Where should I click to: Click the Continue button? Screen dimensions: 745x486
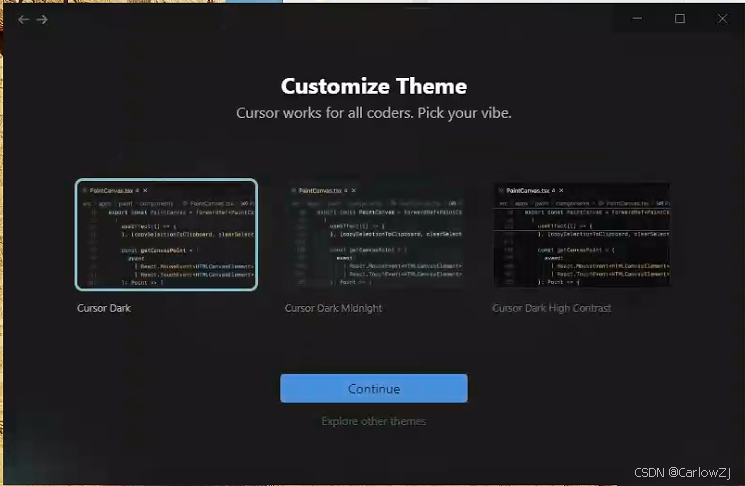[x=374, y=389]
